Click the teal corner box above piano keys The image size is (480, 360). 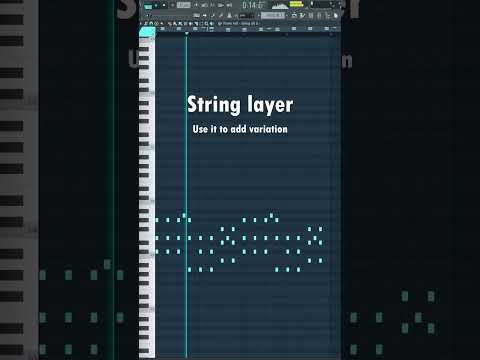pyautogui.click(x=148, y=32)
